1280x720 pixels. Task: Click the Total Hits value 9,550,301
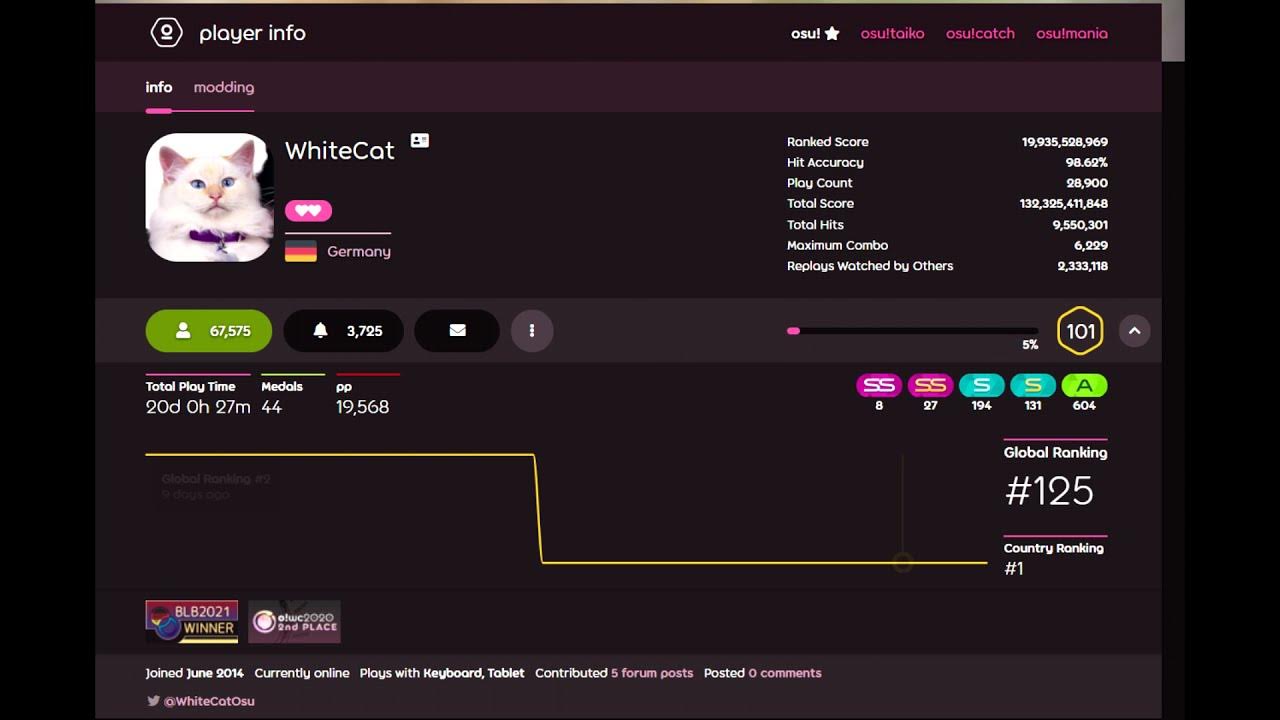pos(1080,225)
